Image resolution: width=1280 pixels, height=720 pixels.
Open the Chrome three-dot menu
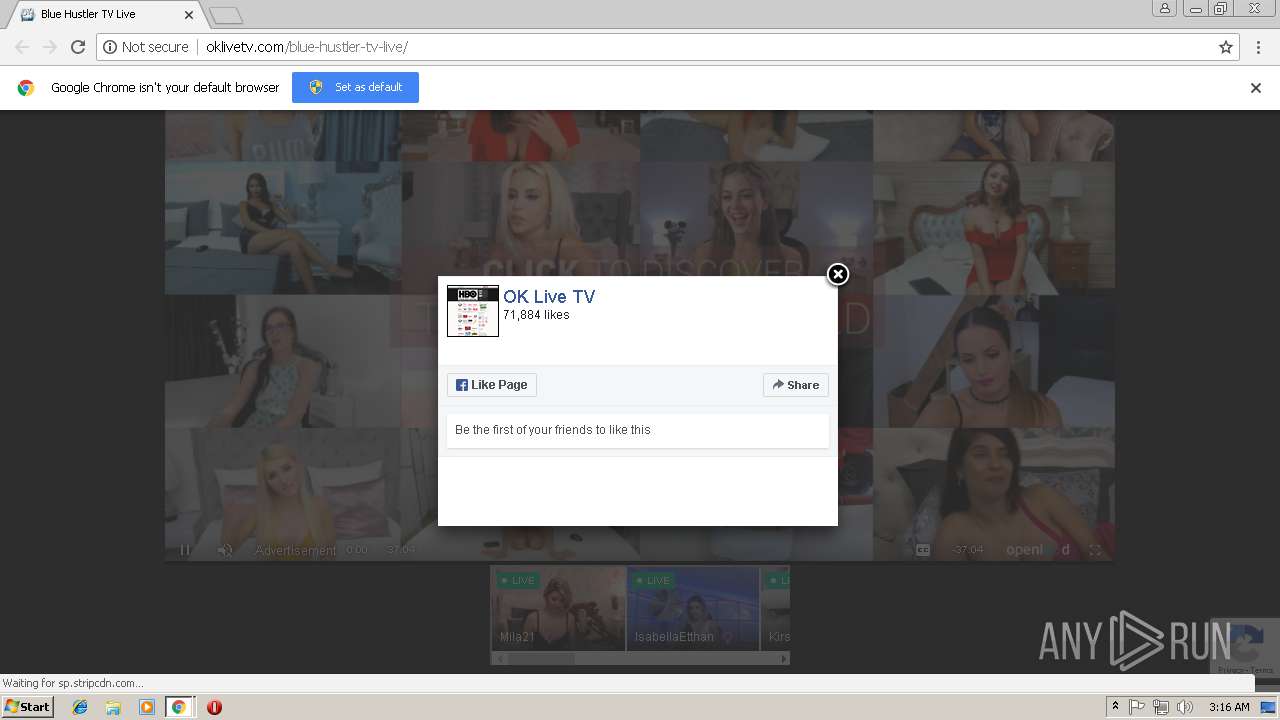click(x=1258, y=47)
